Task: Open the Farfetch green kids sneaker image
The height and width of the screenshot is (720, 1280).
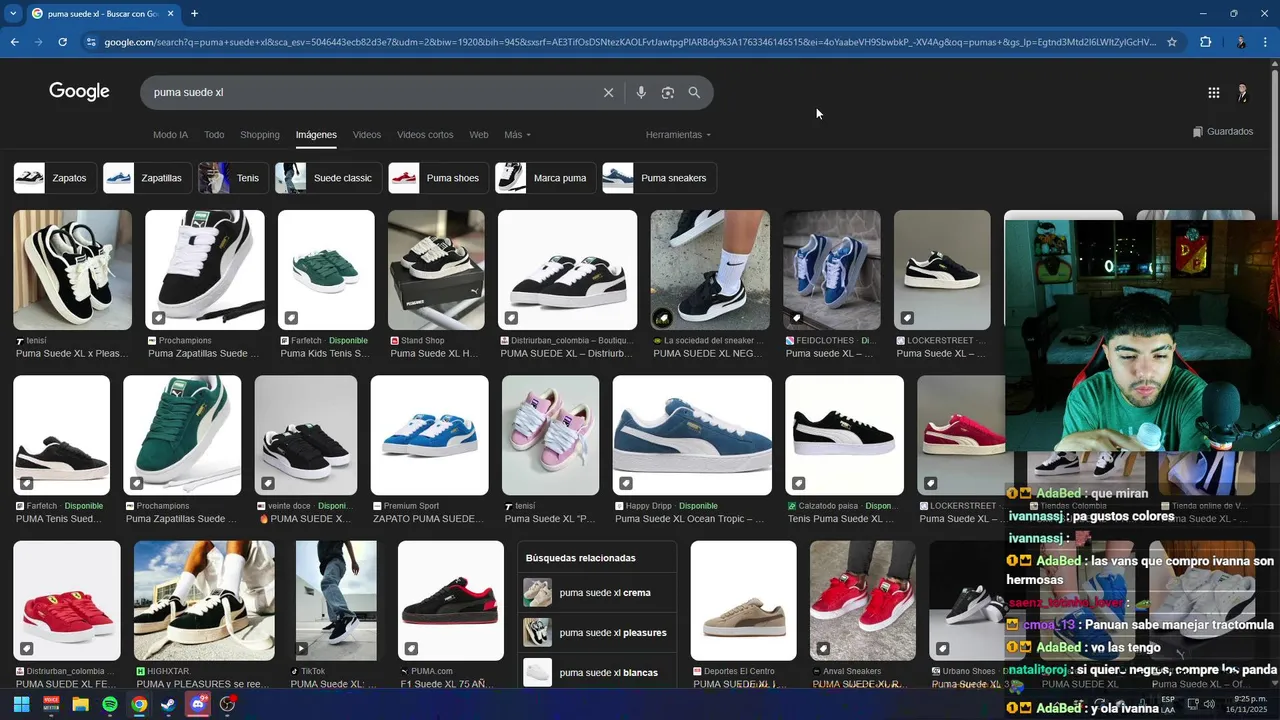Action: click(x=326, y=270)
